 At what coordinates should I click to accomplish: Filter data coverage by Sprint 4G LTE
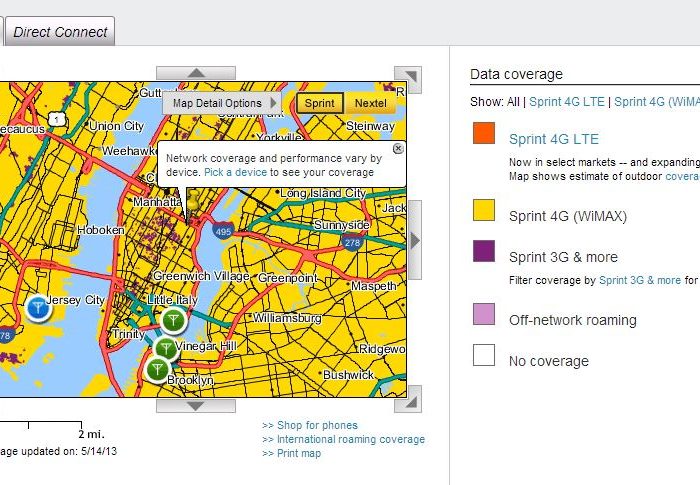[566, 101]
